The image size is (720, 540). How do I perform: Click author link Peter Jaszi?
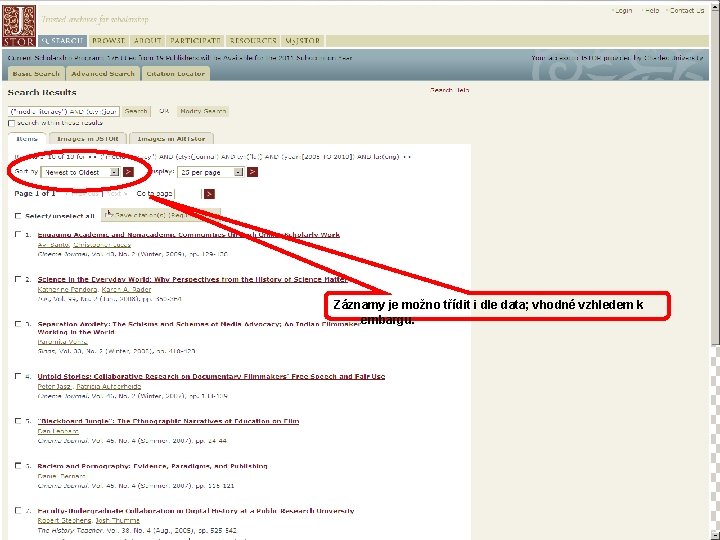pyautogui.click(x=54, y=387)
